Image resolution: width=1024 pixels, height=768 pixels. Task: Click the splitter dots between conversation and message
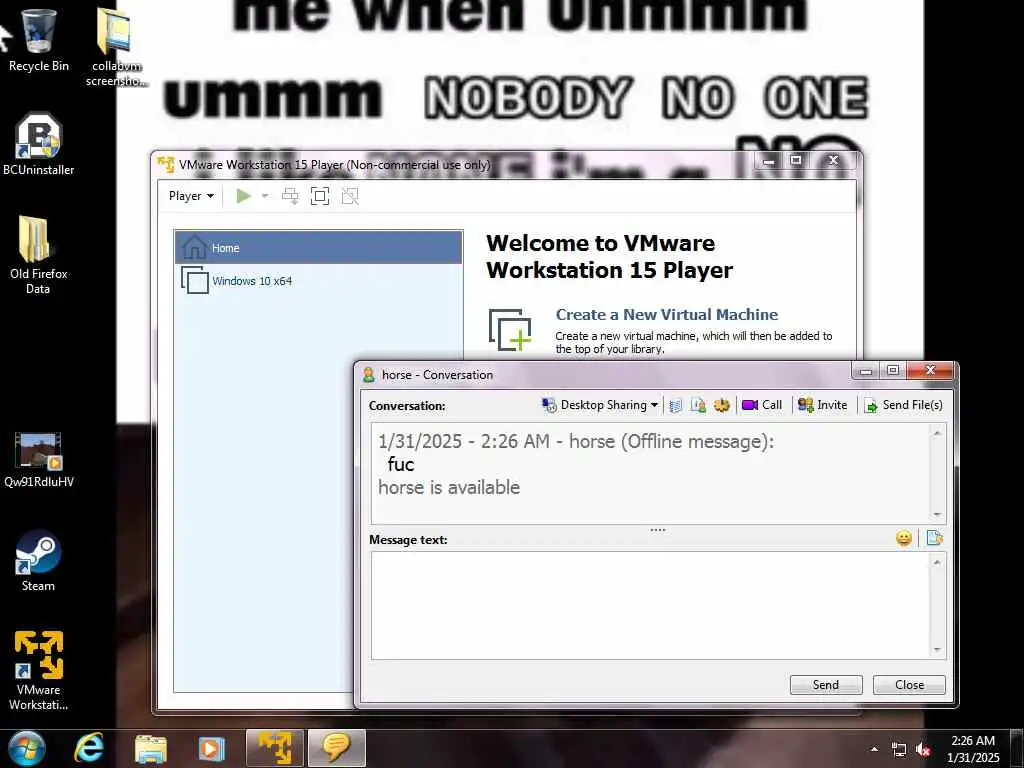click(x=658, y=530)
